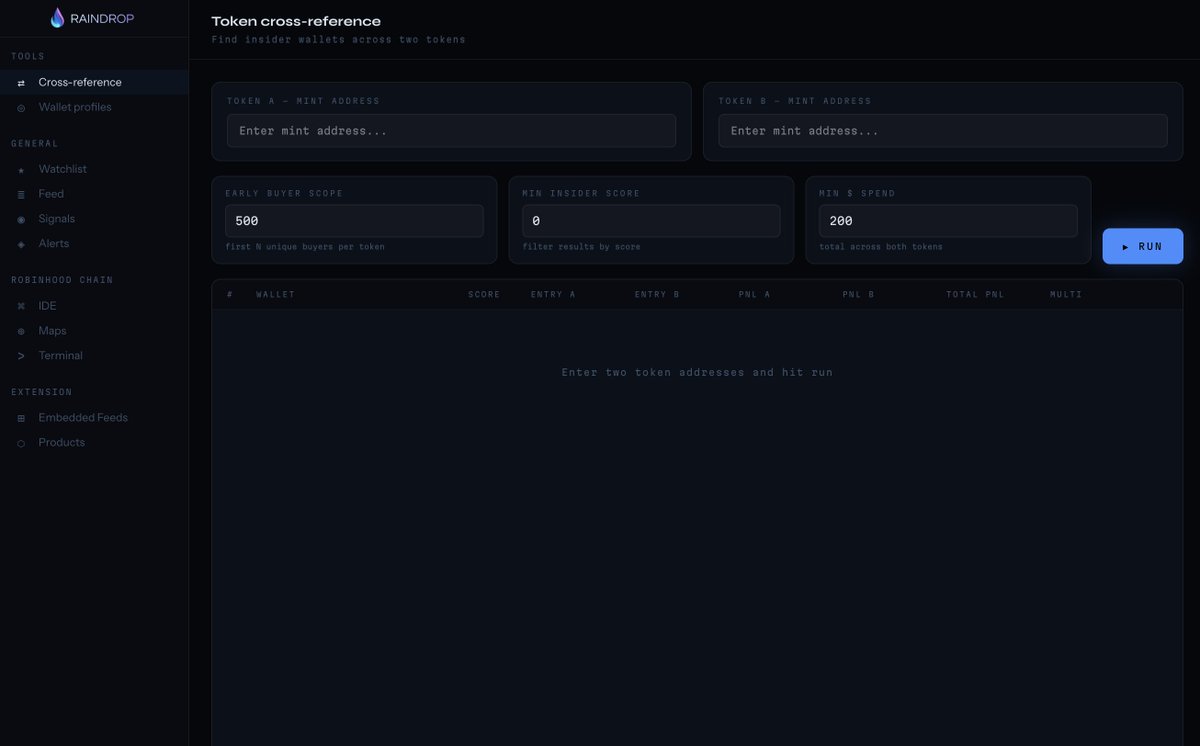Click the TOOLS section heading

pyautogui.click(x=28, y=57)
